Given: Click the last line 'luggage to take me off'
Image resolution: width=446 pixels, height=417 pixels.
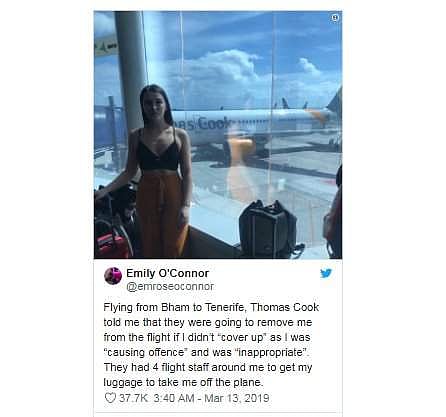Looking at the screenshot, I should [x=183, y=382].
